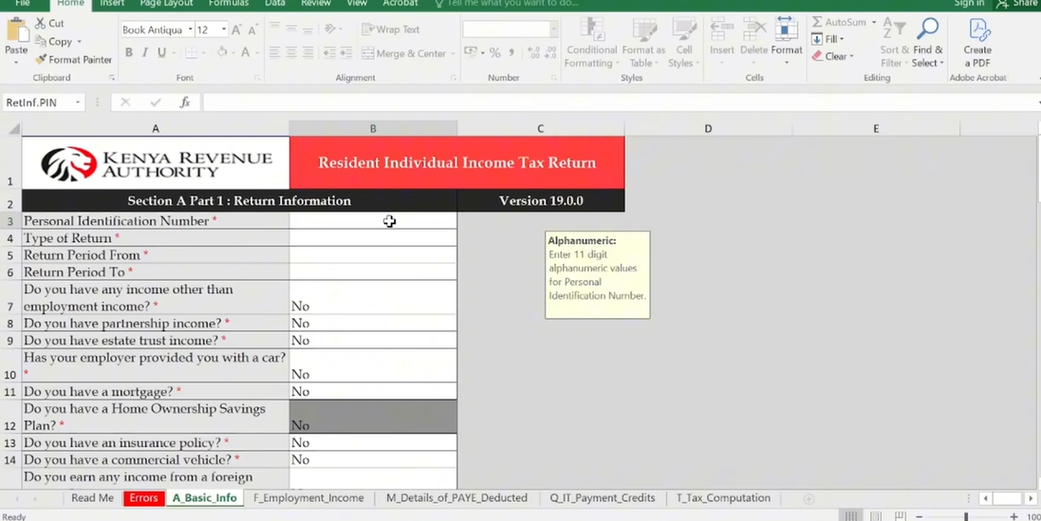Click the Clear eraser icon
1041x521 pixels.
point(817,57)
